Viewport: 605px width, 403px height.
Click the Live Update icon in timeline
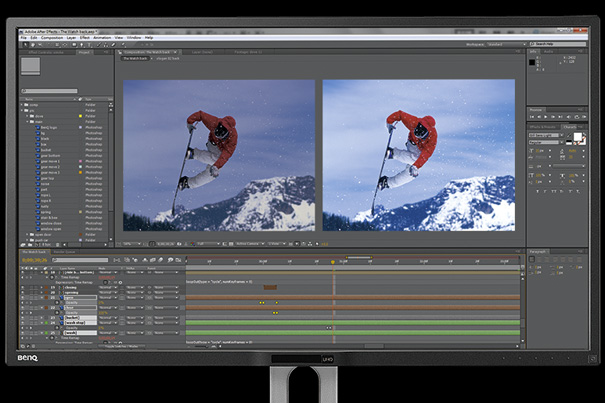[x=127, y=260]
